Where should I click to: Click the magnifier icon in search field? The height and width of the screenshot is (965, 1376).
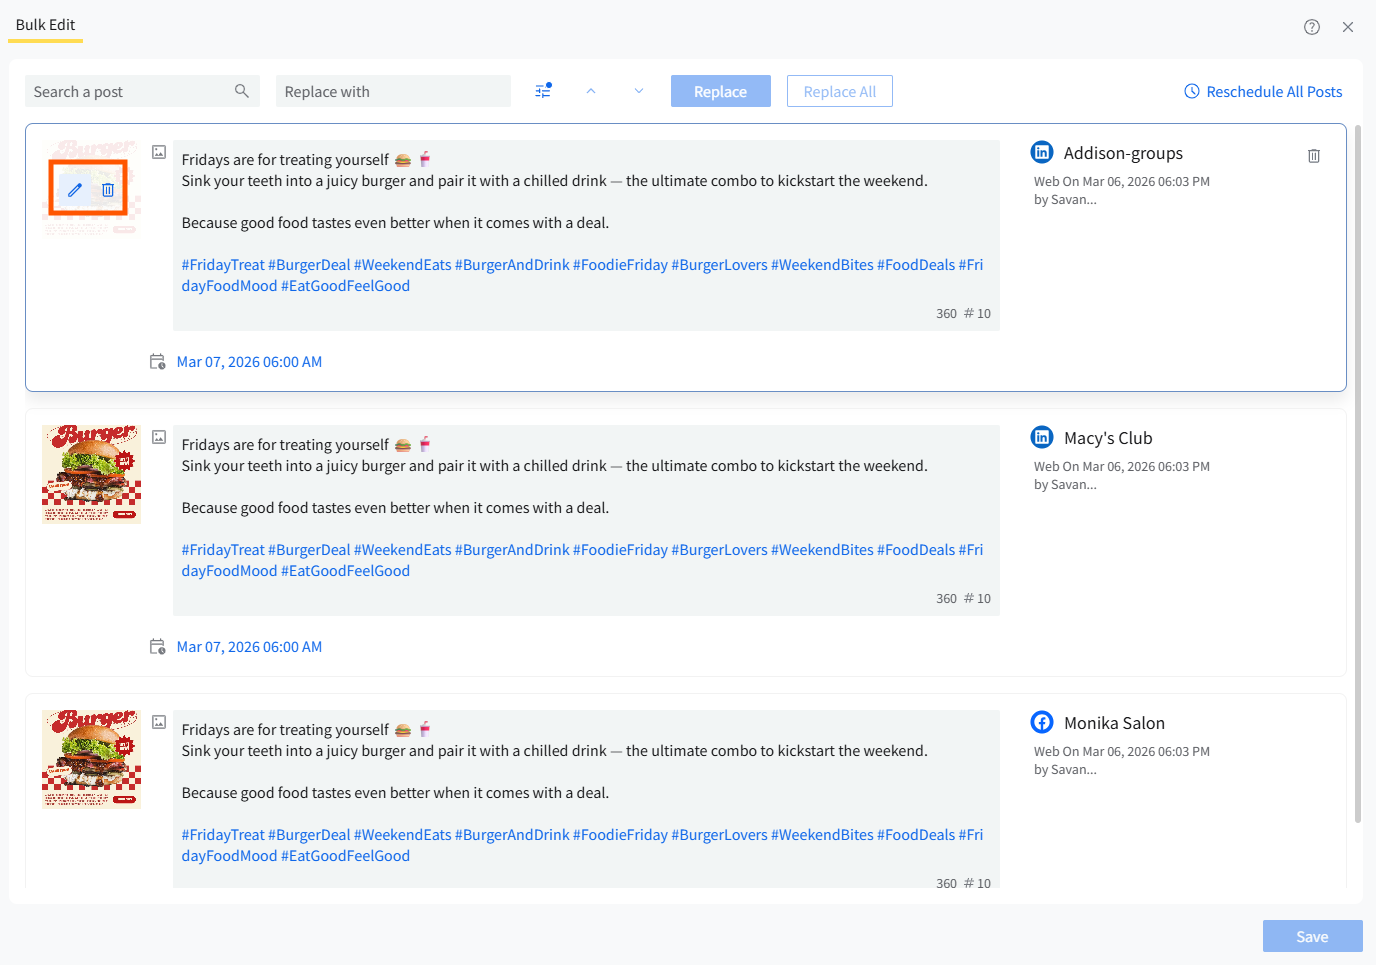(x=242, y=91)
